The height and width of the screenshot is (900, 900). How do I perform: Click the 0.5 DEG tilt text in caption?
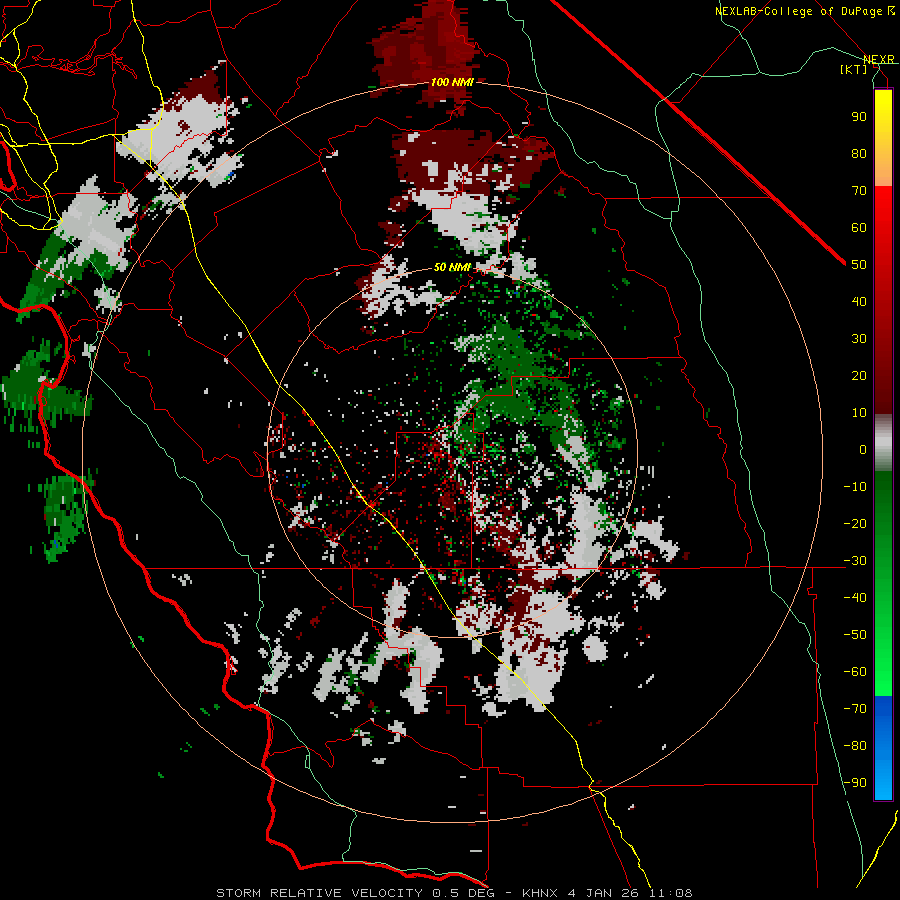pos(464,893)
